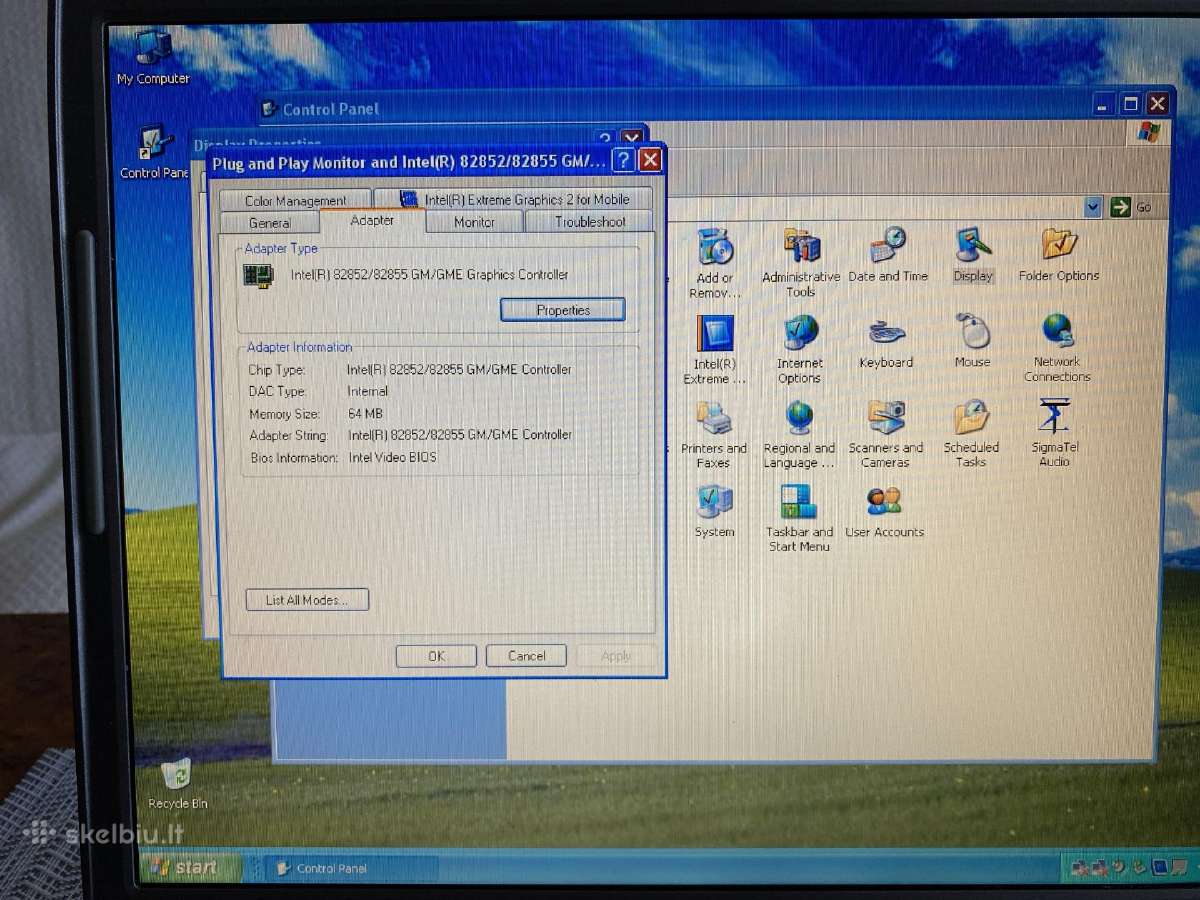Click the 'Intel Video BIOS' text
The width and height of the screenshot is (1200, 900).
[x=392, y=457]
